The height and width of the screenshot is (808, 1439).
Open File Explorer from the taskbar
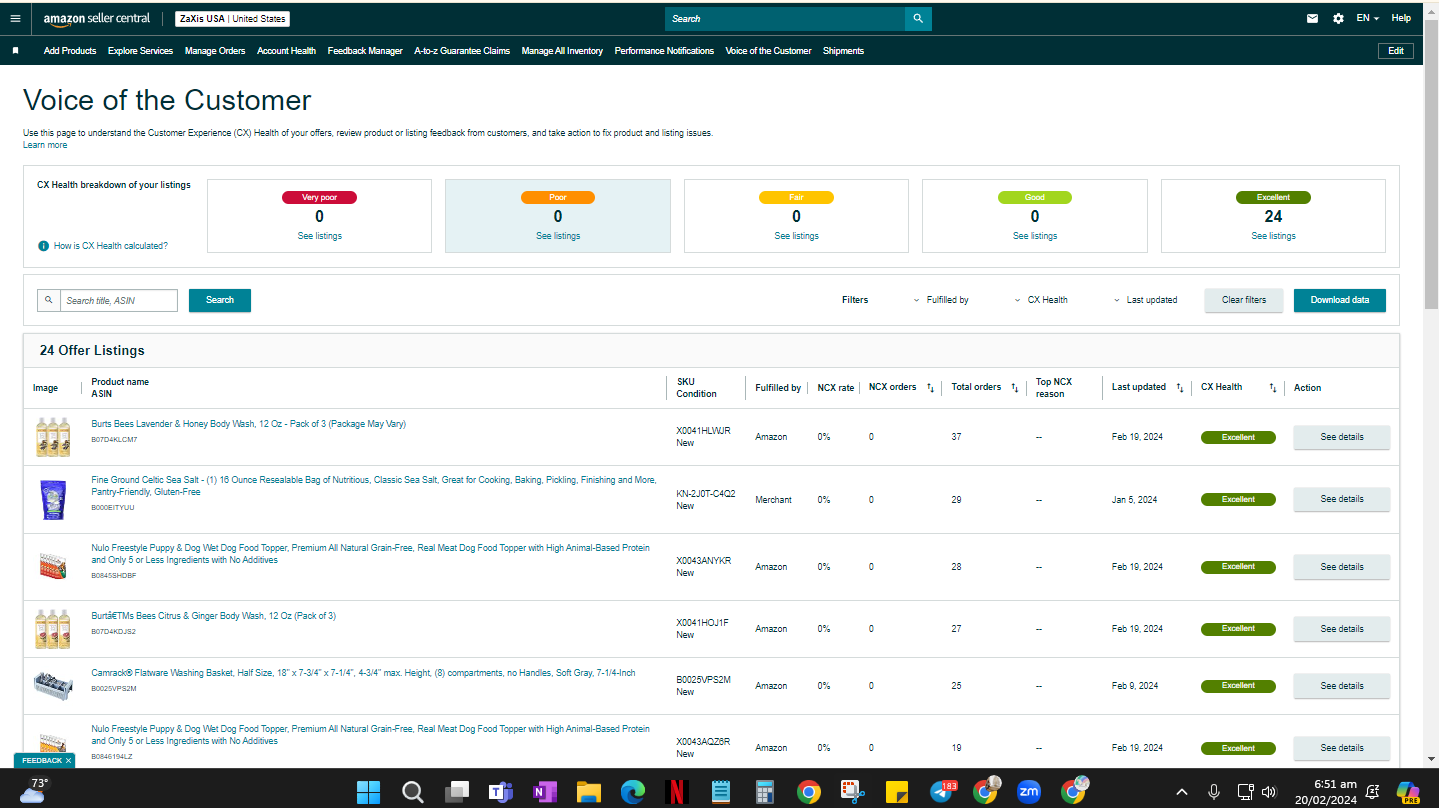point(588,792)
